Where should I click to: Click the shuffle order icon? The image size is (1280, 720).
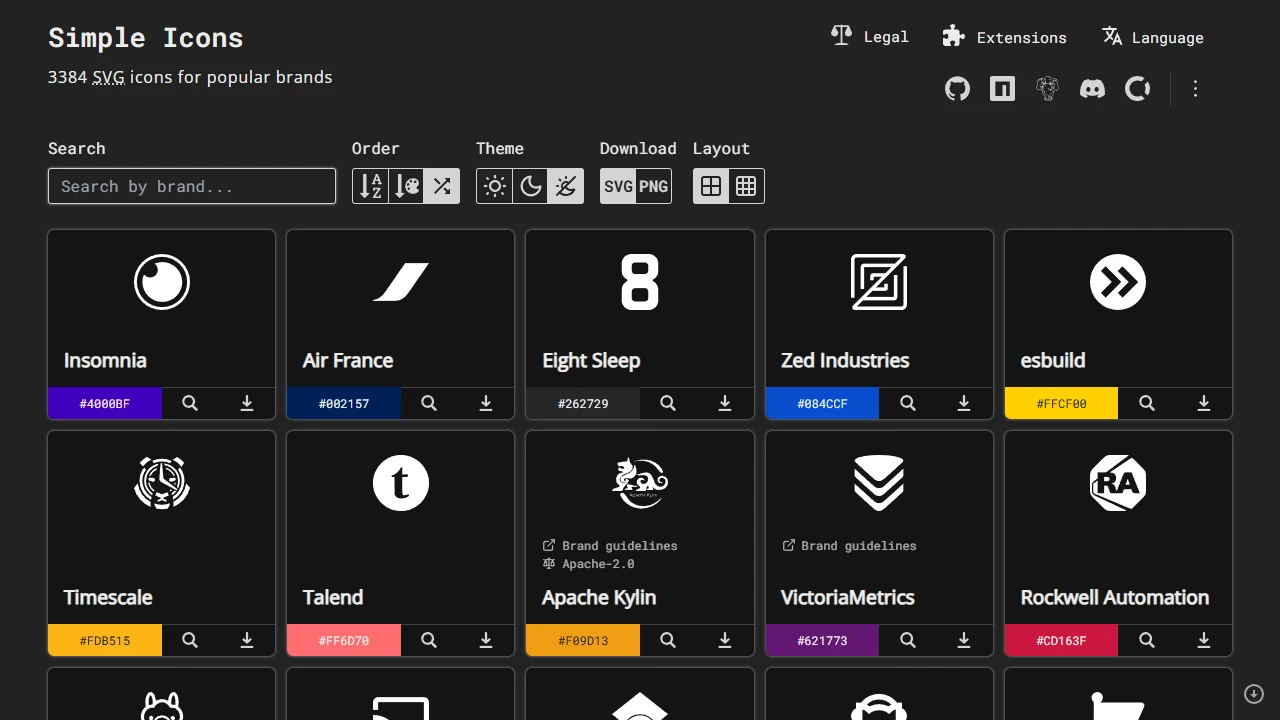[x=442, y=186]
